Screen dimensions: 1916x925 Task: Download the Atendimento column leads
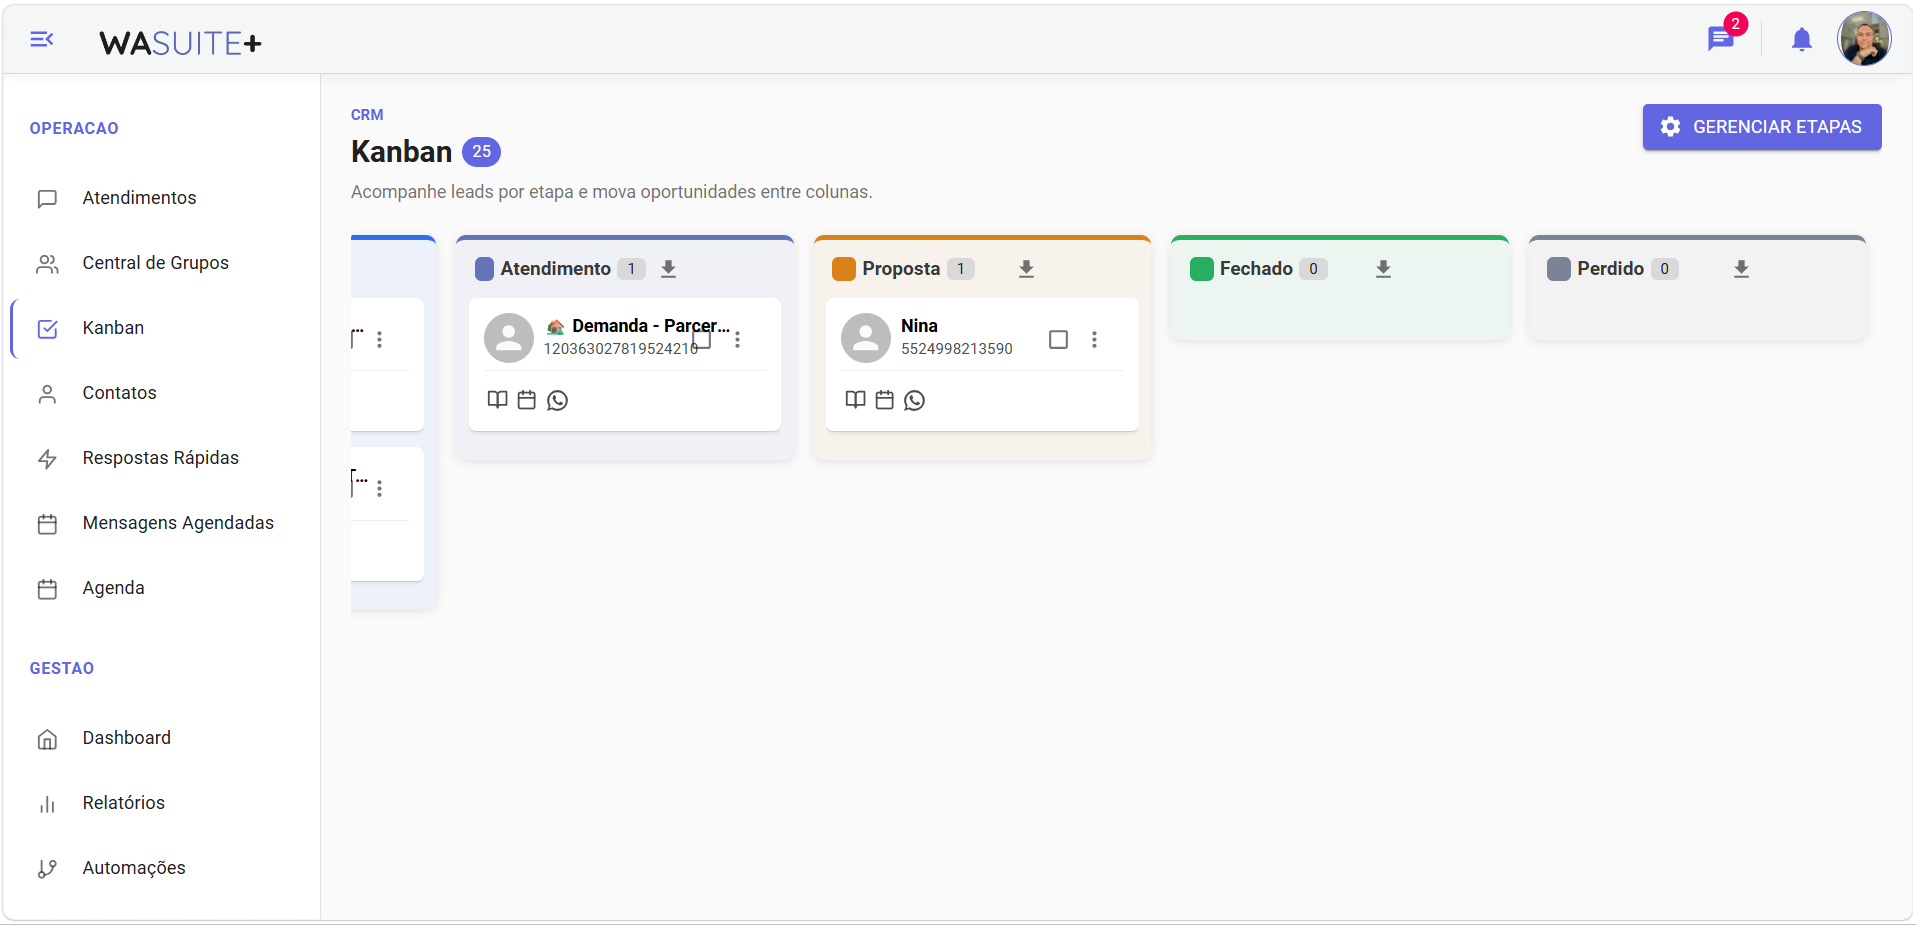(x=669, y=269)
